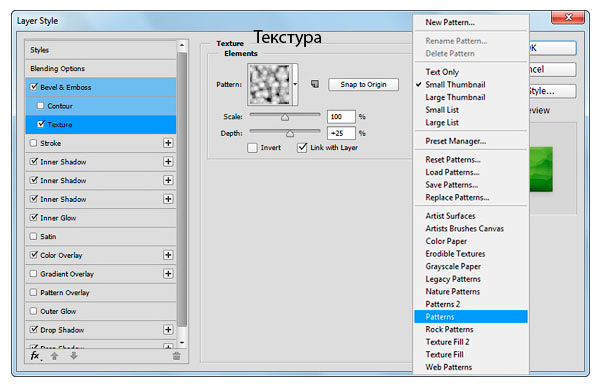Open Preset Manager from the menu
600x387 pixels.
click(455, 141)
